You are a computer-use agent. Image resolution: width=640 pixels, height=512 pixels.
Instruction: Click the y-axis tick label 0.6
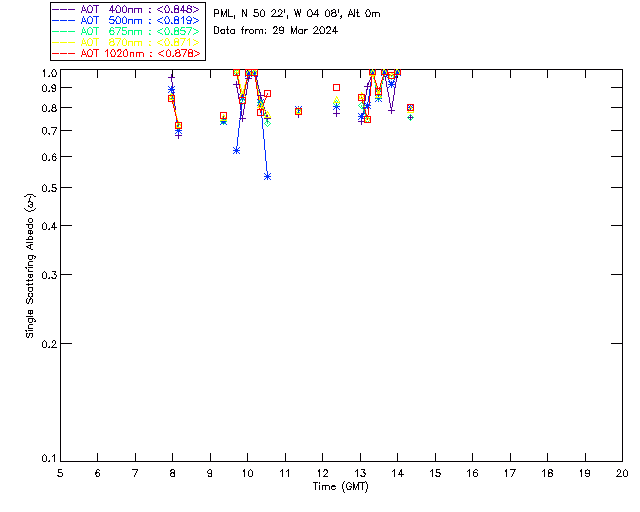[x=49, y=157]
